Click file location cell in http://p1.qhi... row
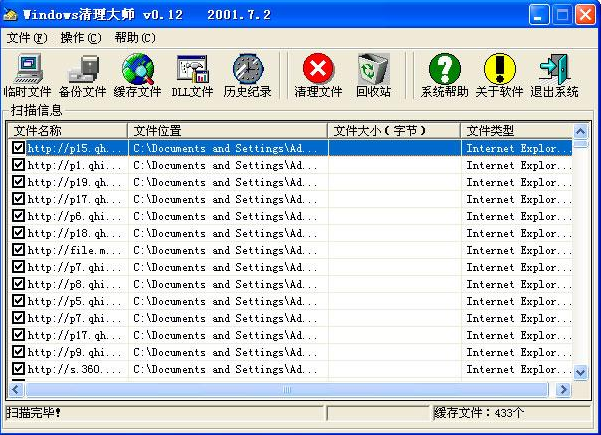Viewport: 601px width, 435px height. click(226, 165)
